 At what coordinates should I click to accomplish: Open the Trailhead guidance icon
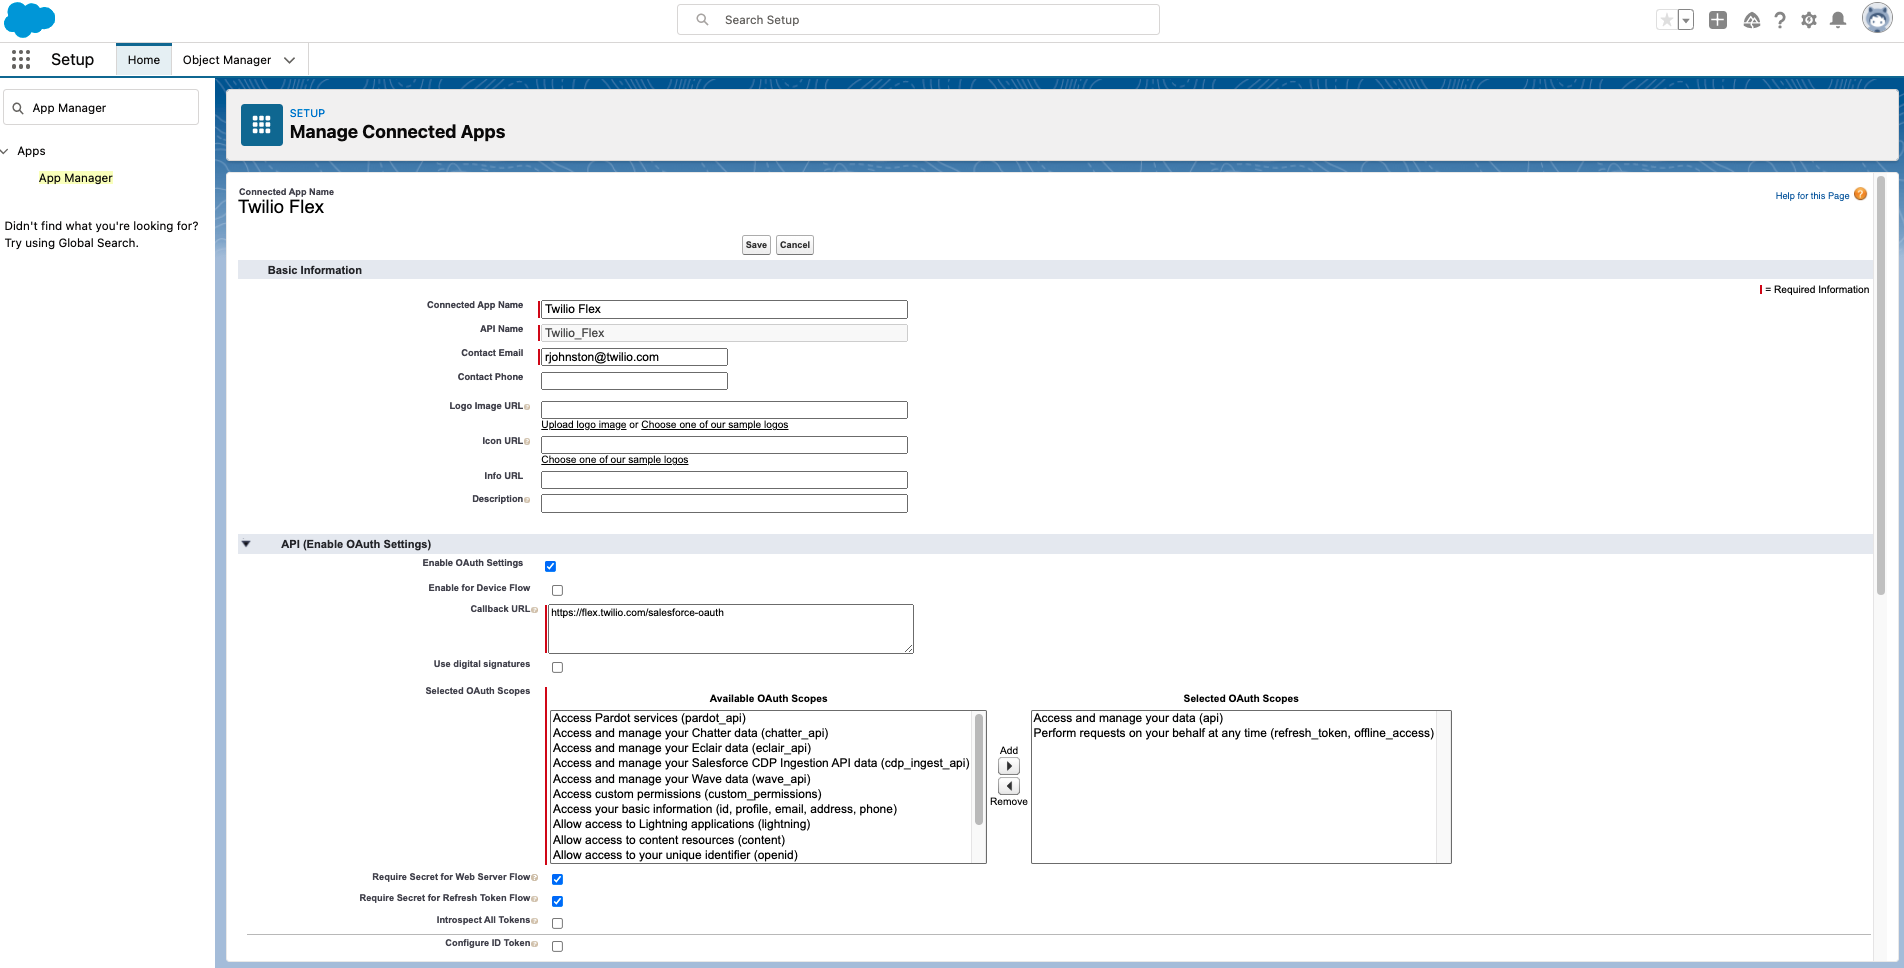[x=1751, y=20]
